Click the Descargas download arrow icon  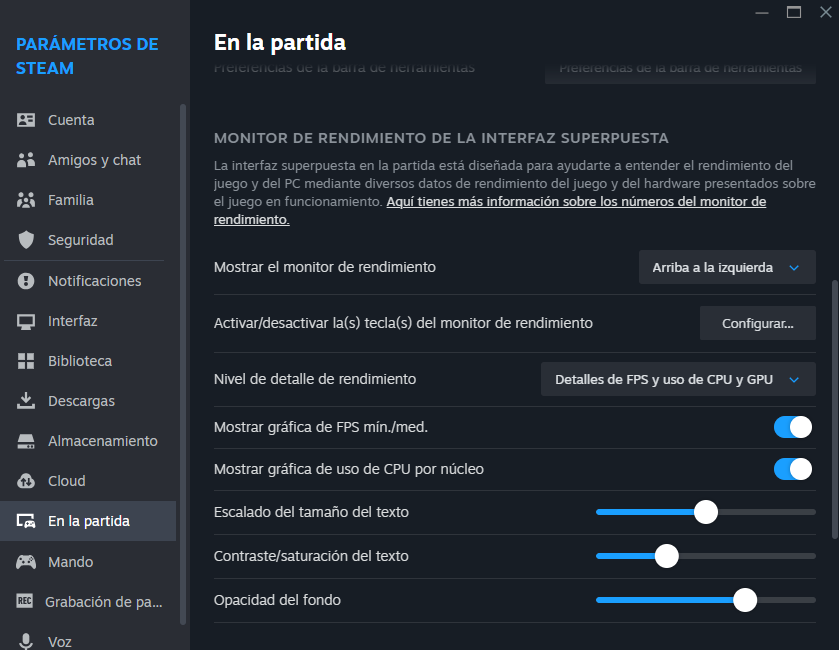tap(26, 401)
